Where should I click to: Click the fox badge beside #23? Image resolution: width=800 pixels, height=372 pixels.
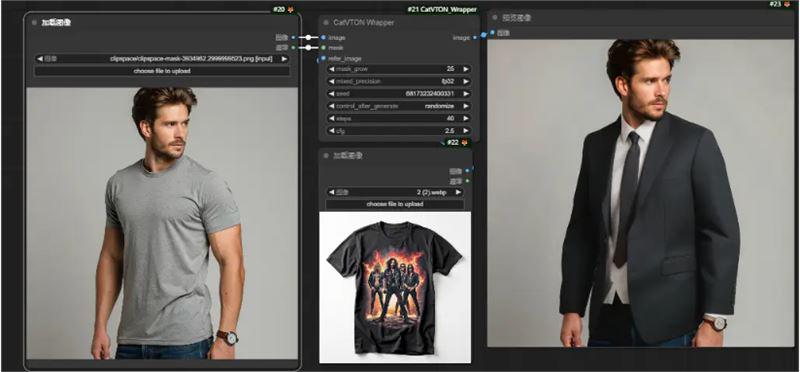[787, 4]
